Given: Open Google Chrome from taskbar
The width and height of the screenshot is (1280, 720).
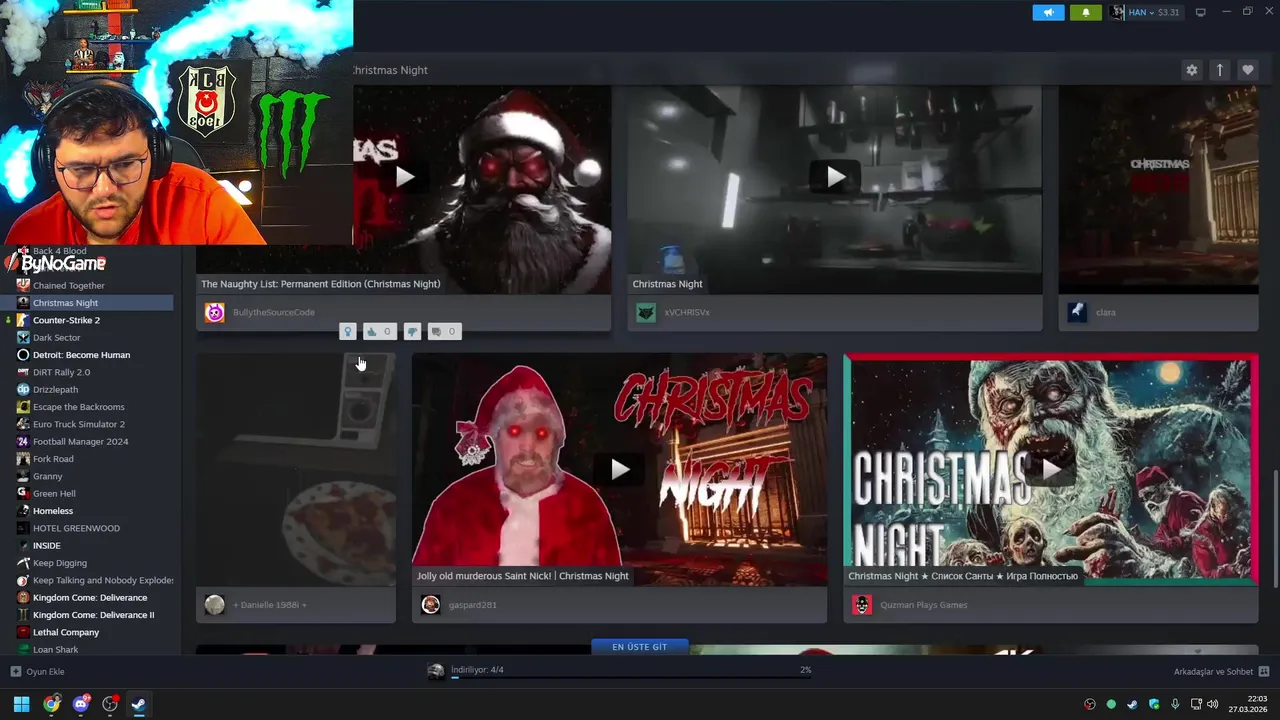Looking at the screenshot, I should (x=51, y=704).
